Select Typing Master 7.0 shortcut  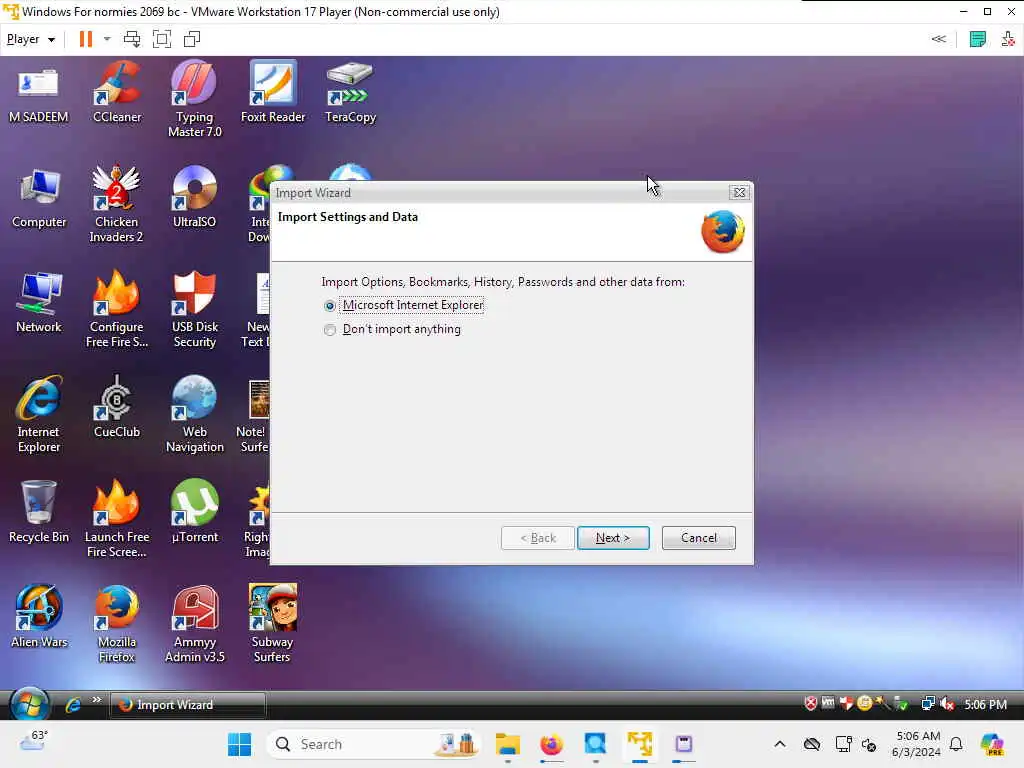point(195,99)
